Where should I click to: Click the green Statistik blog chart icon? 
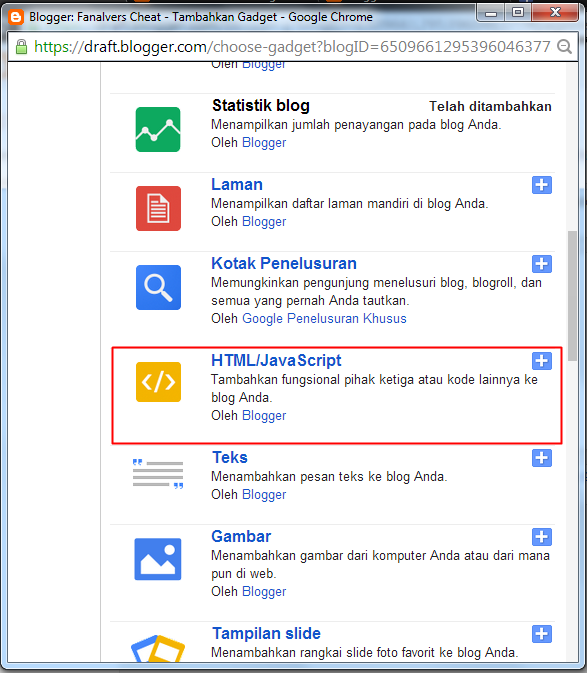pos(158,129)
